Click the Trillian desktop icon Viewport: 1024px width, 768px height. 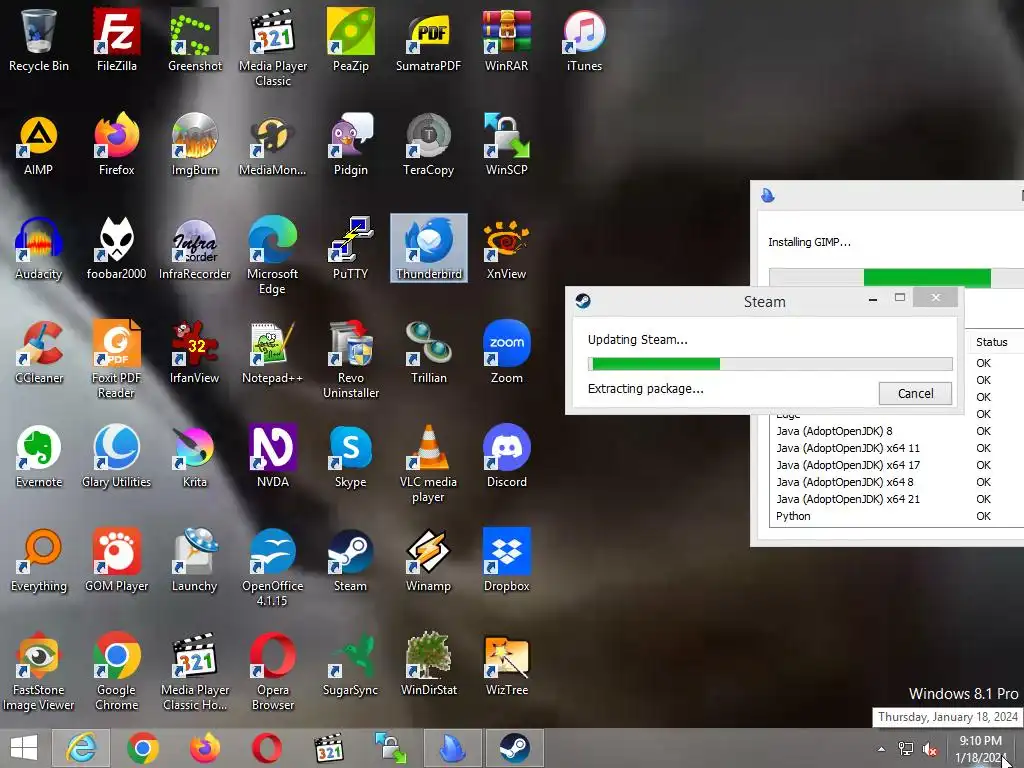click(x=428, y=353)
